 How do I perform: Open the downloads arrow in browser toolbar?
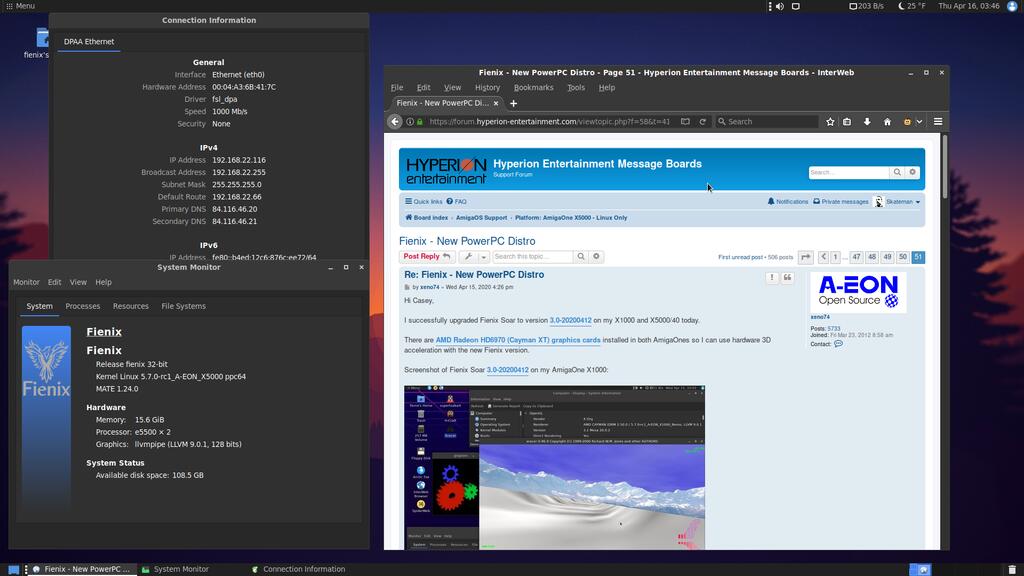point(867,121)
